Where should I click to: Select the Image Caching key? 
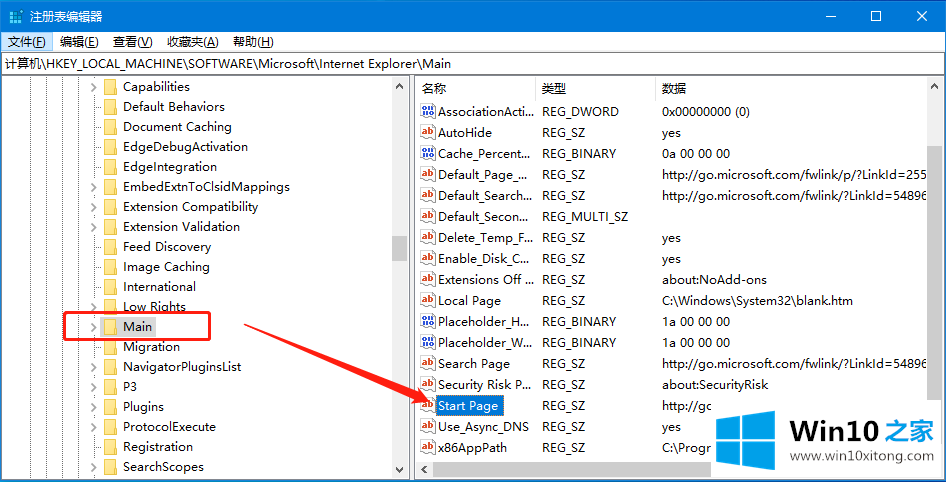[167, 267]
